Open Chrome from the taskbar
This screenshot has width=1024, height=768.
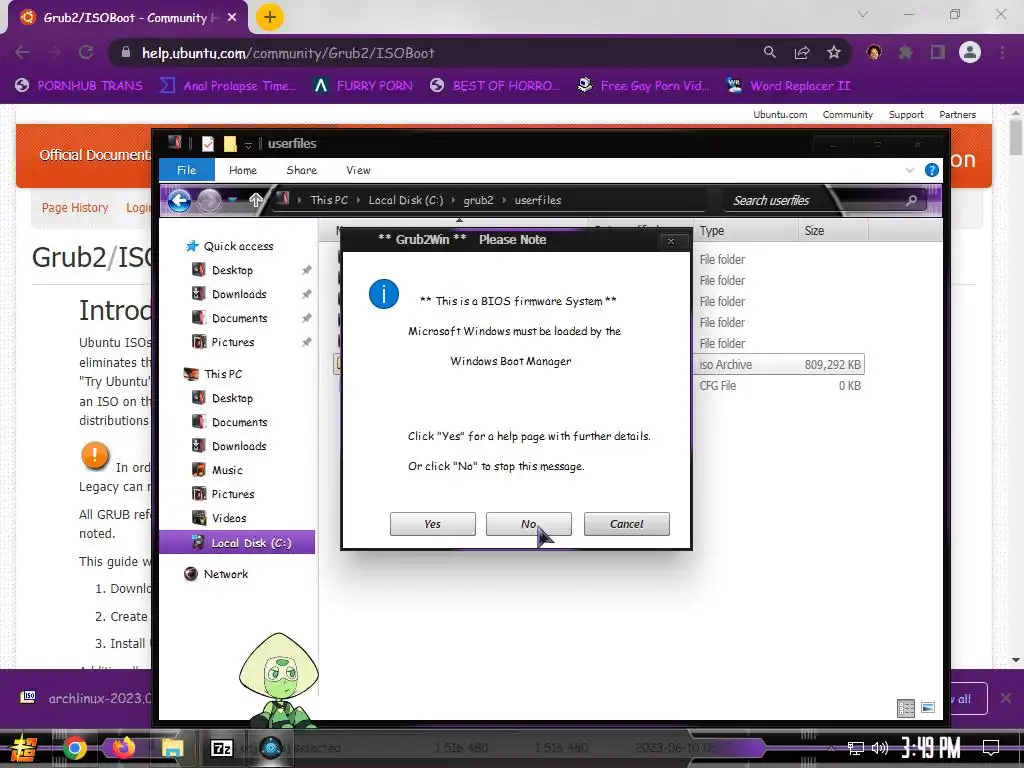click(74, 748)
